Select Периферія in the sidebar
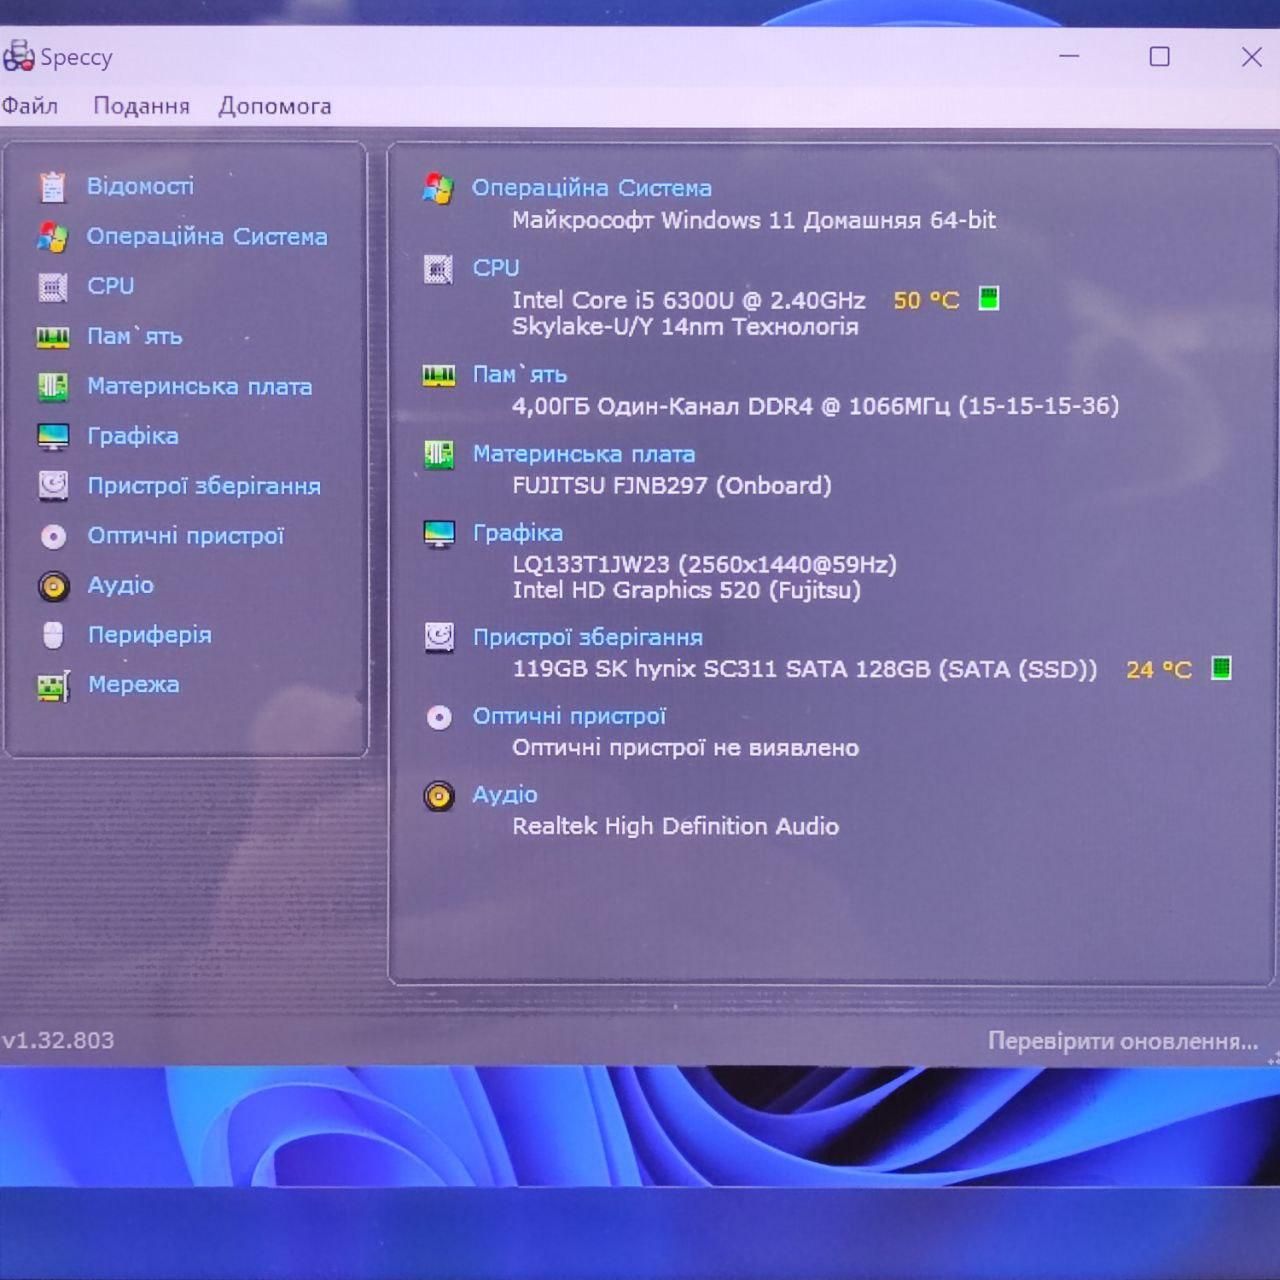This screenshot has width=1280, height=1280. (150, 635)
